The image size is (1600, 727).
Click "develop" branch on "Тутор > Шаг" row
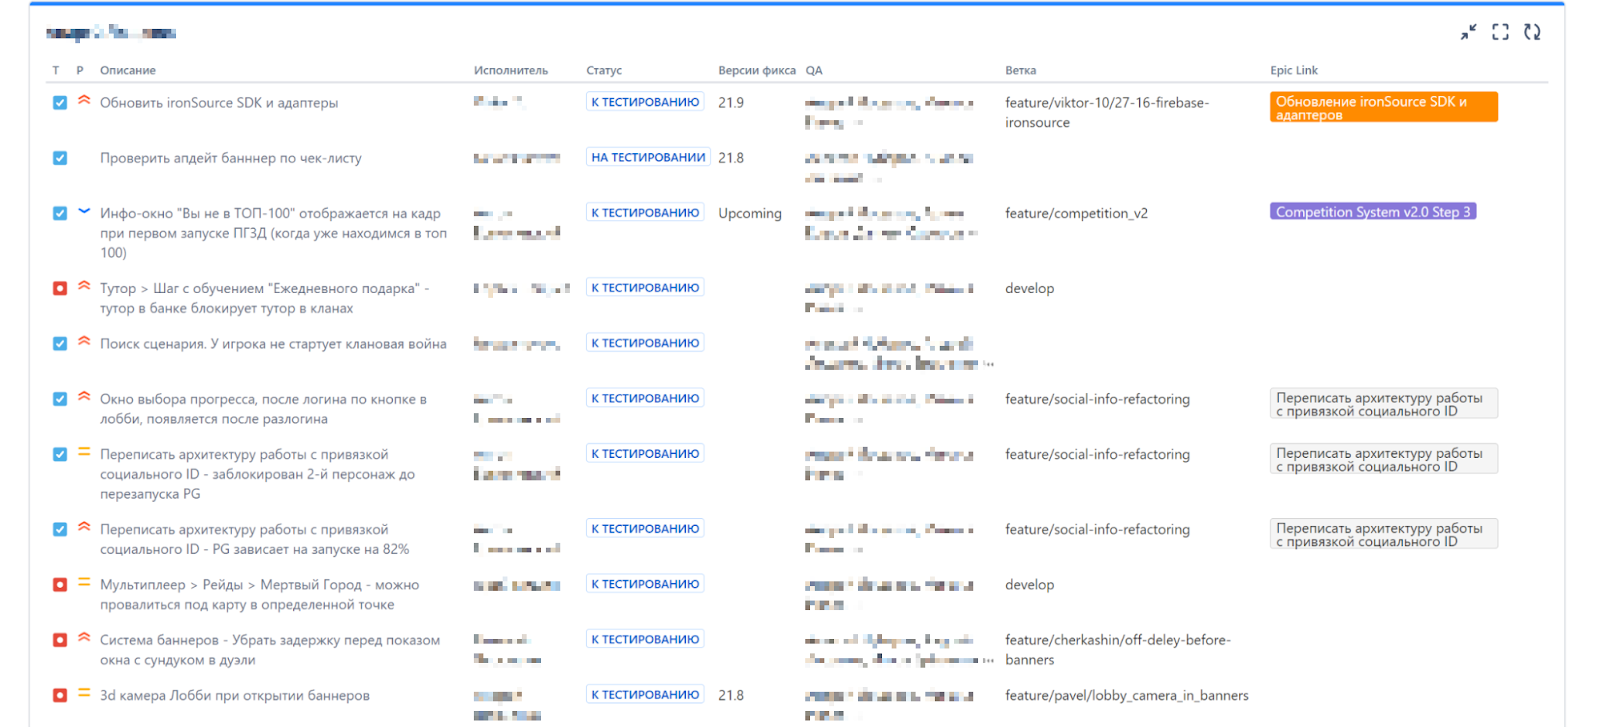[x=1030, y=289]
